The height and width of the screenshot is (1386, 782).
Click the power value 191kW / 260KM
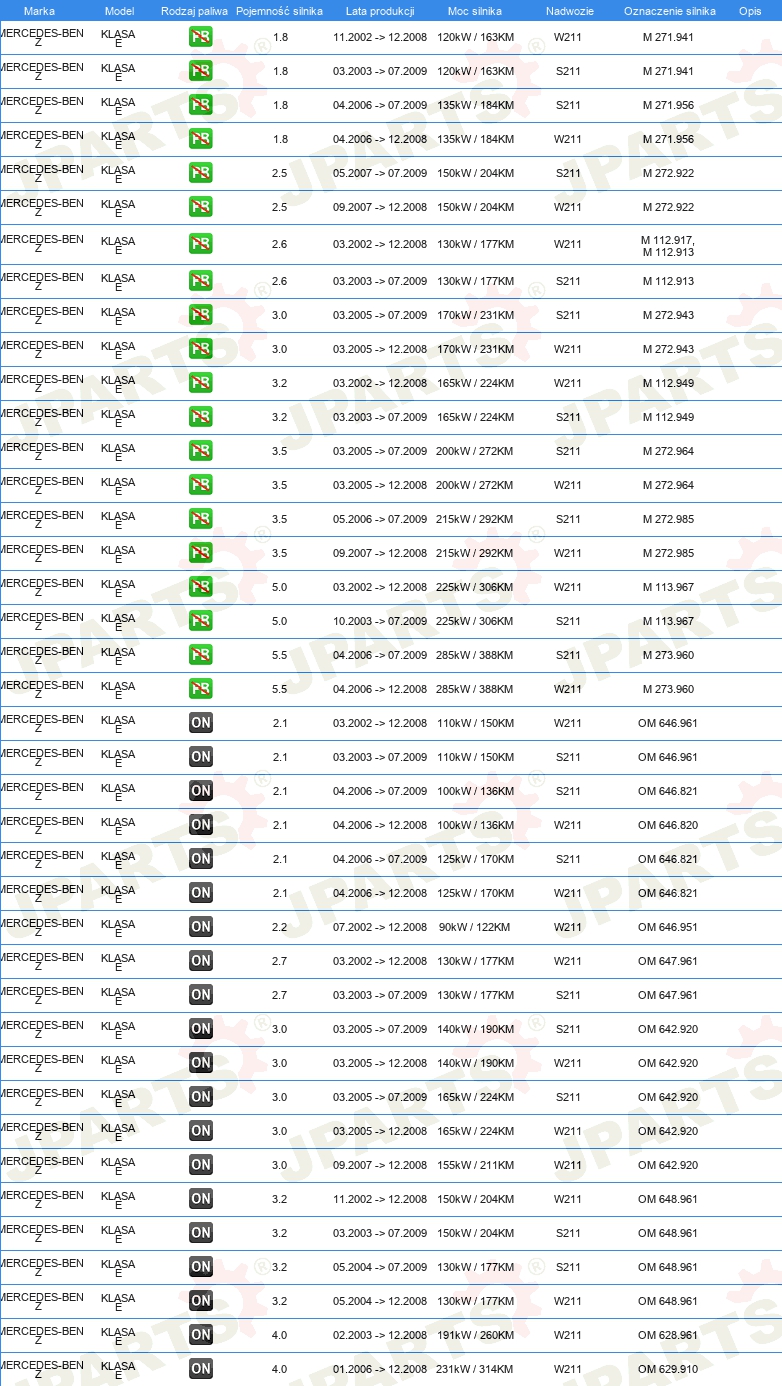point(475,1336)
